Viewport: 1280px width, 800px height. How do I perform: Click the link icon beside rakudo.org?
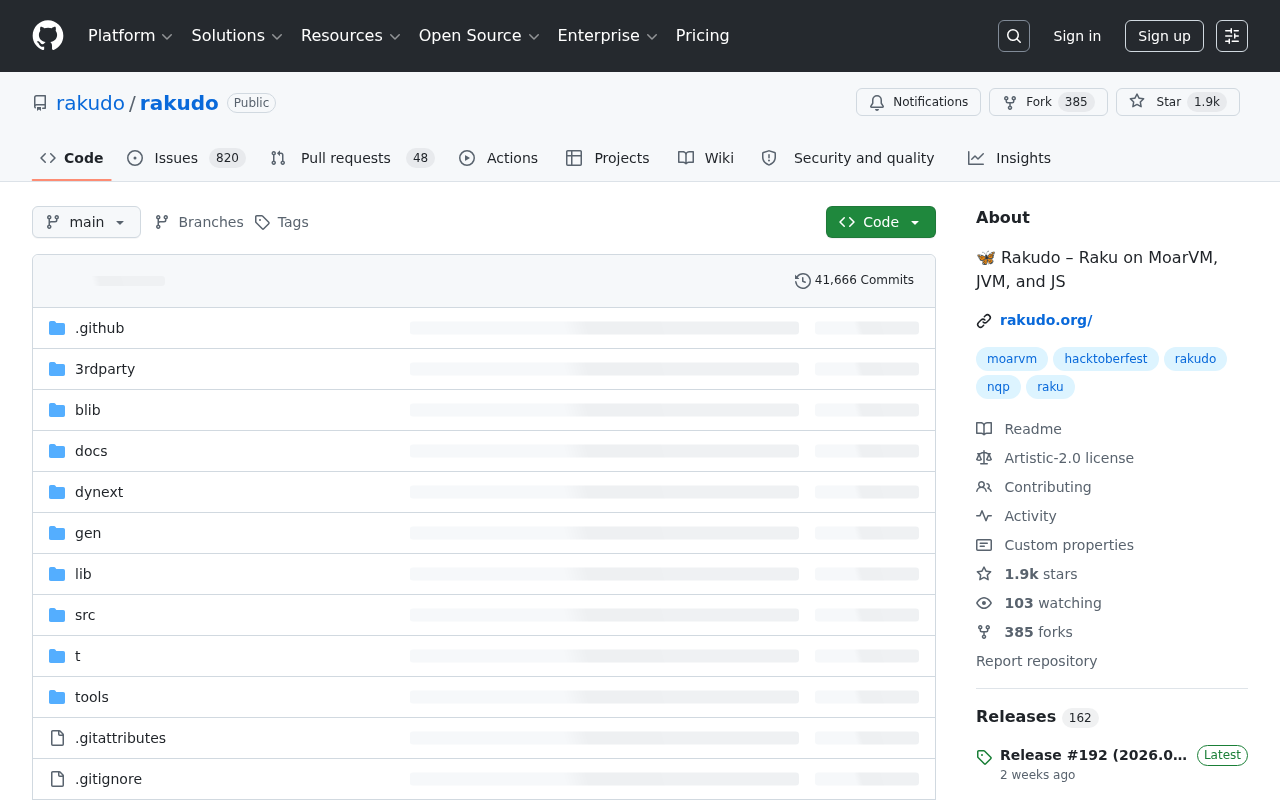click(984, 321)
